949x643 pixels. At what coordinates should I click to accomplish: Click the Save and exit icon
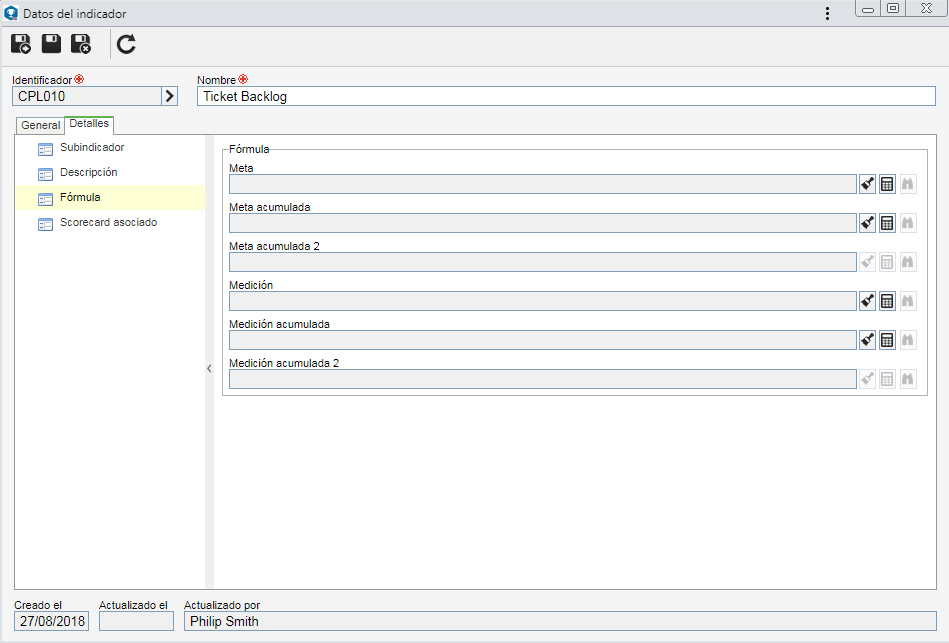[x=81, y=44]
